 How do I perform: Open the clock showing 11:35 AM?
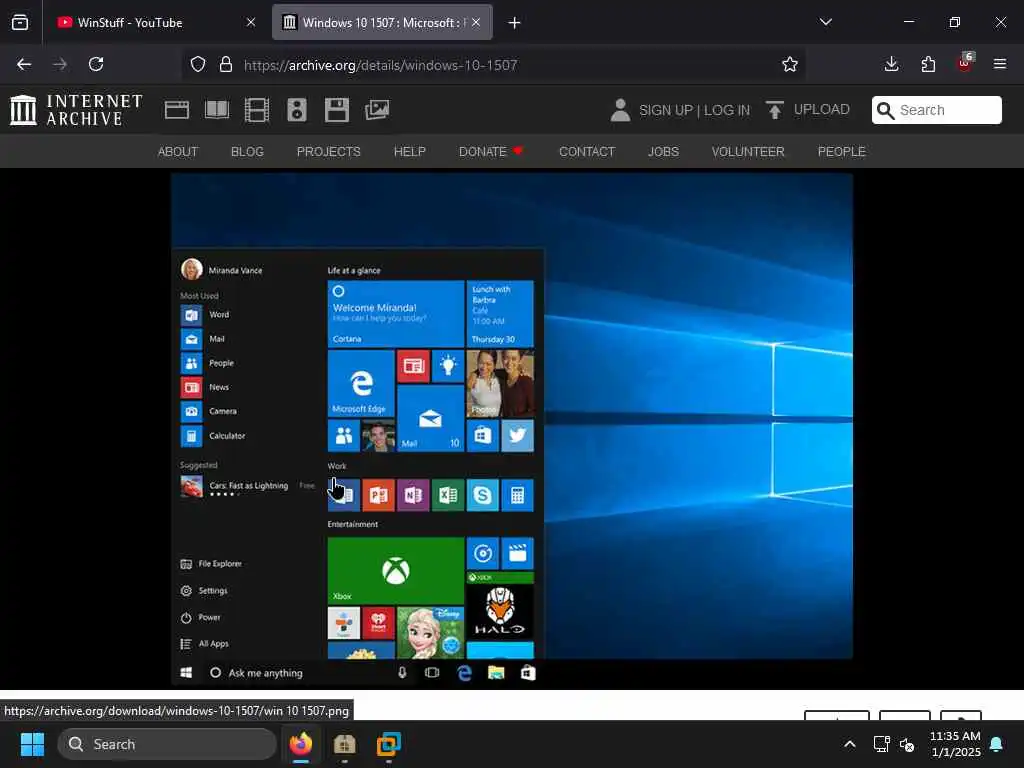[955, 744]
